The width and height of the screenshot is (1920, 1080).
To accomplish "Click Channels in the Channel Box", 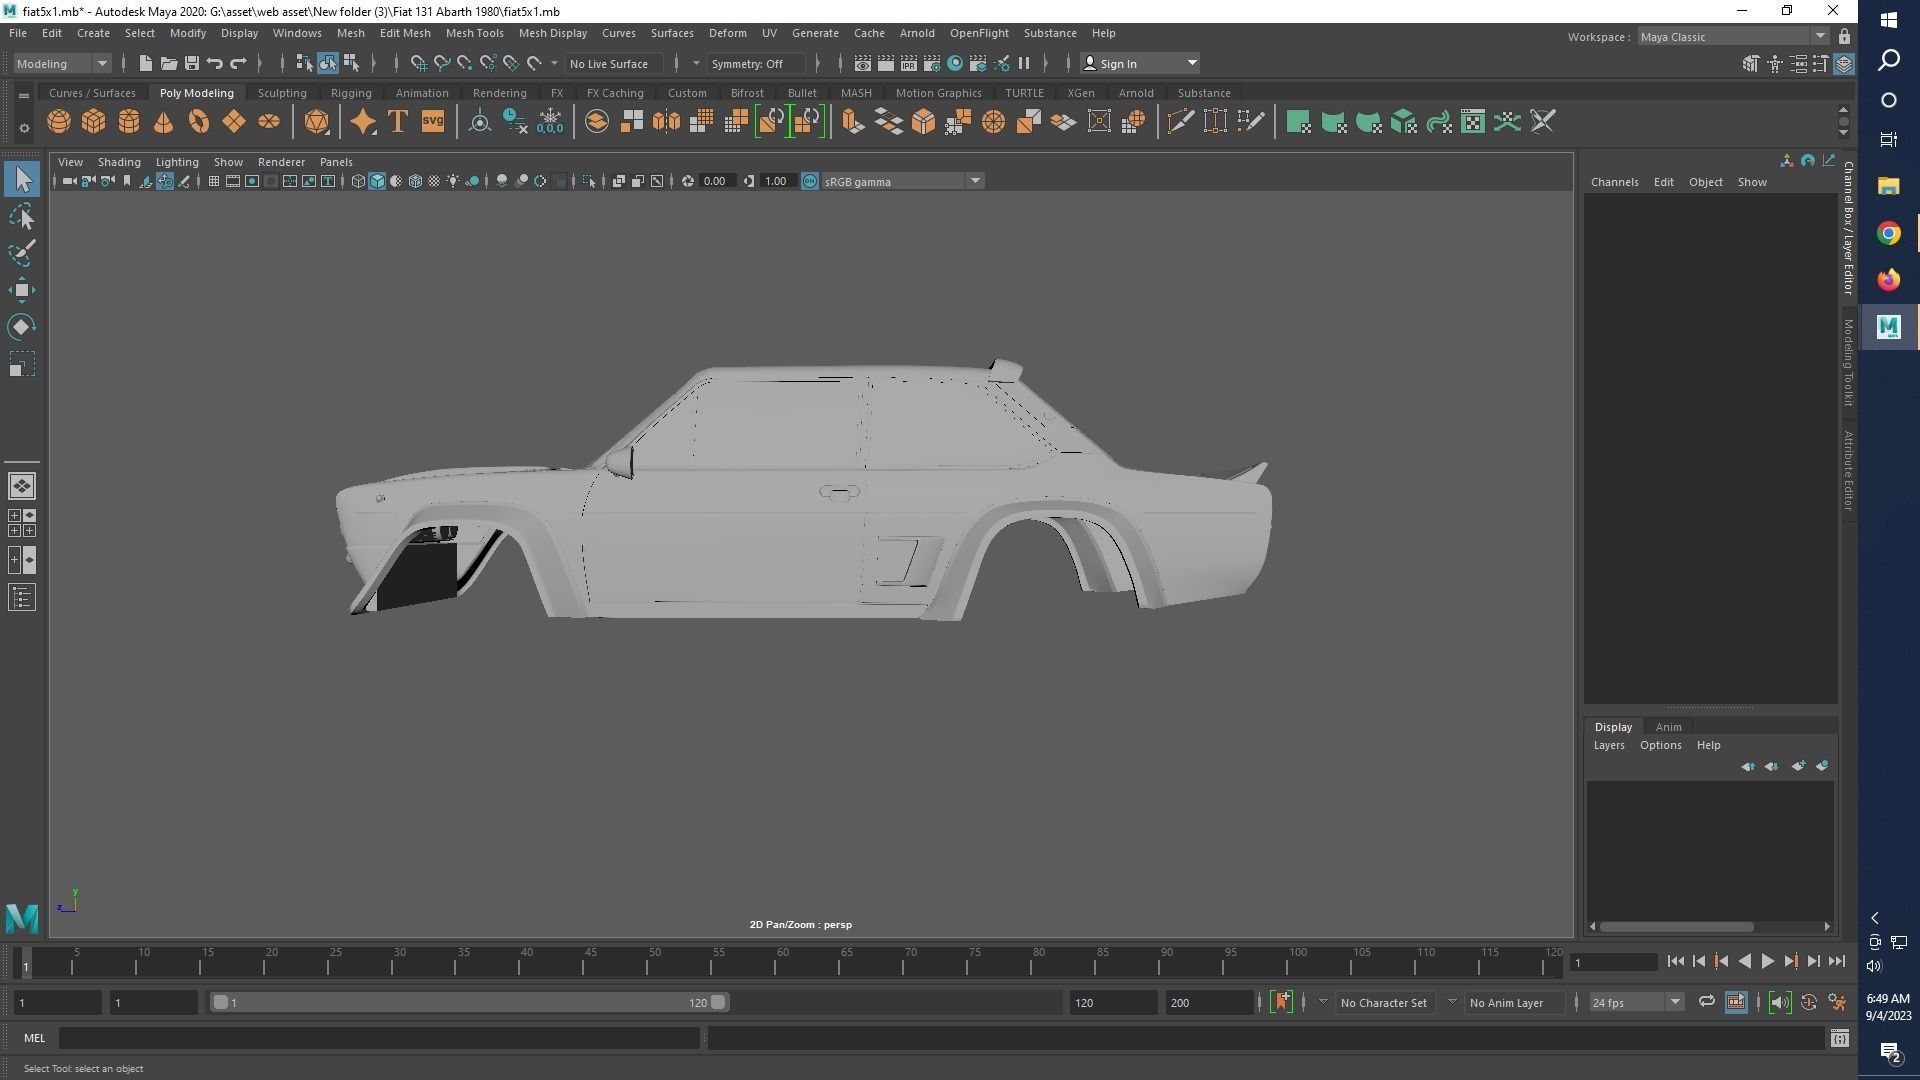I will (1614, 182).
